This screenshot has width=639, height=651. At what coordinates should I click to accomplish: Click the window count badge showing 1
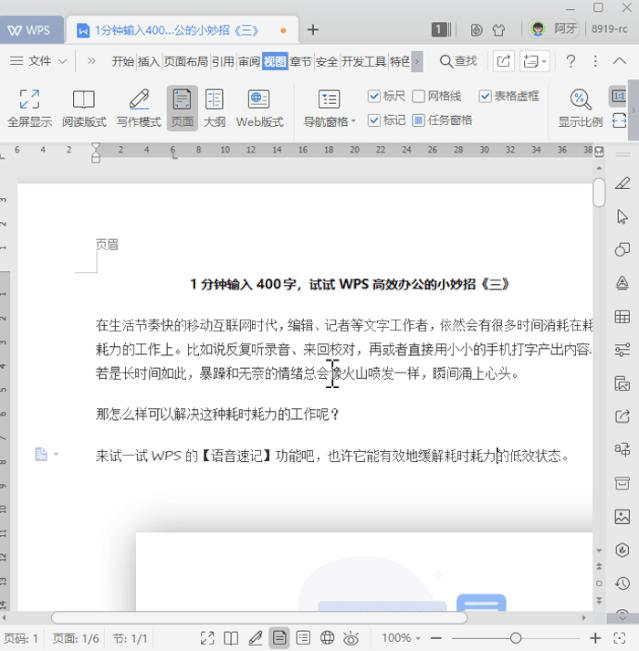click(441, 29)
